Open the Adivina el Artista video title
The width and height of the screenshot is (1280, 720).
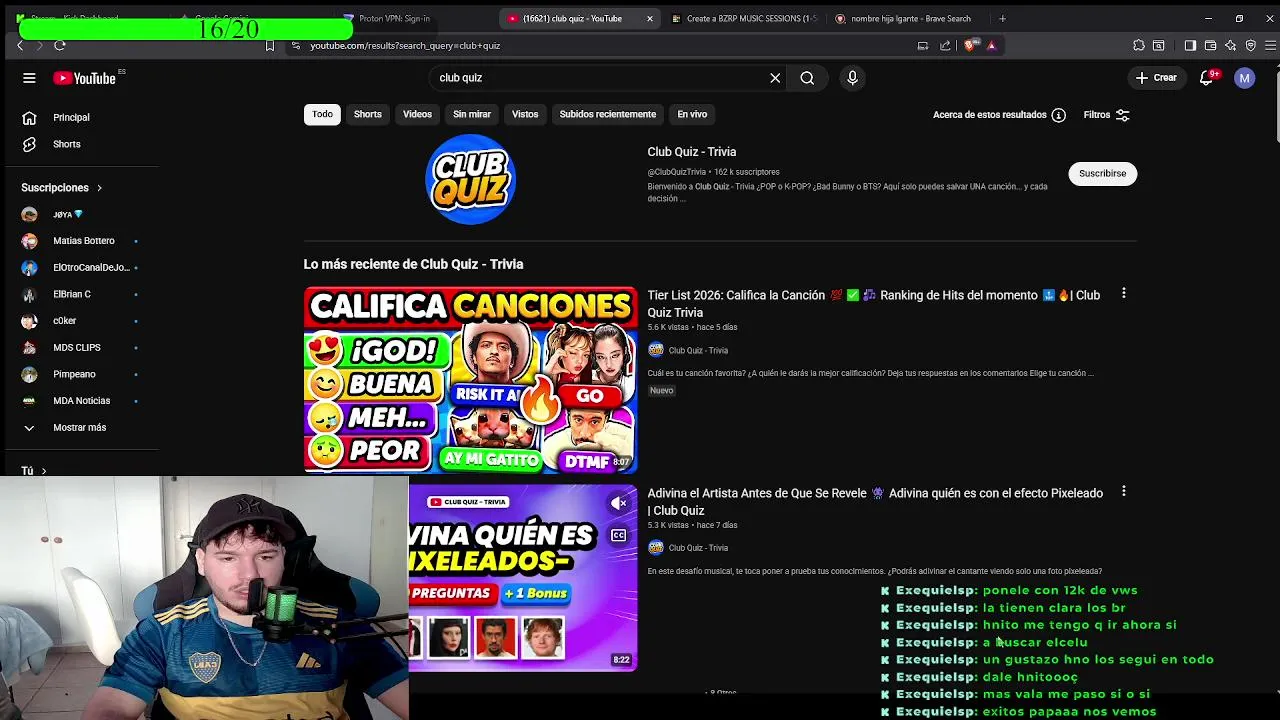(875, 501)
